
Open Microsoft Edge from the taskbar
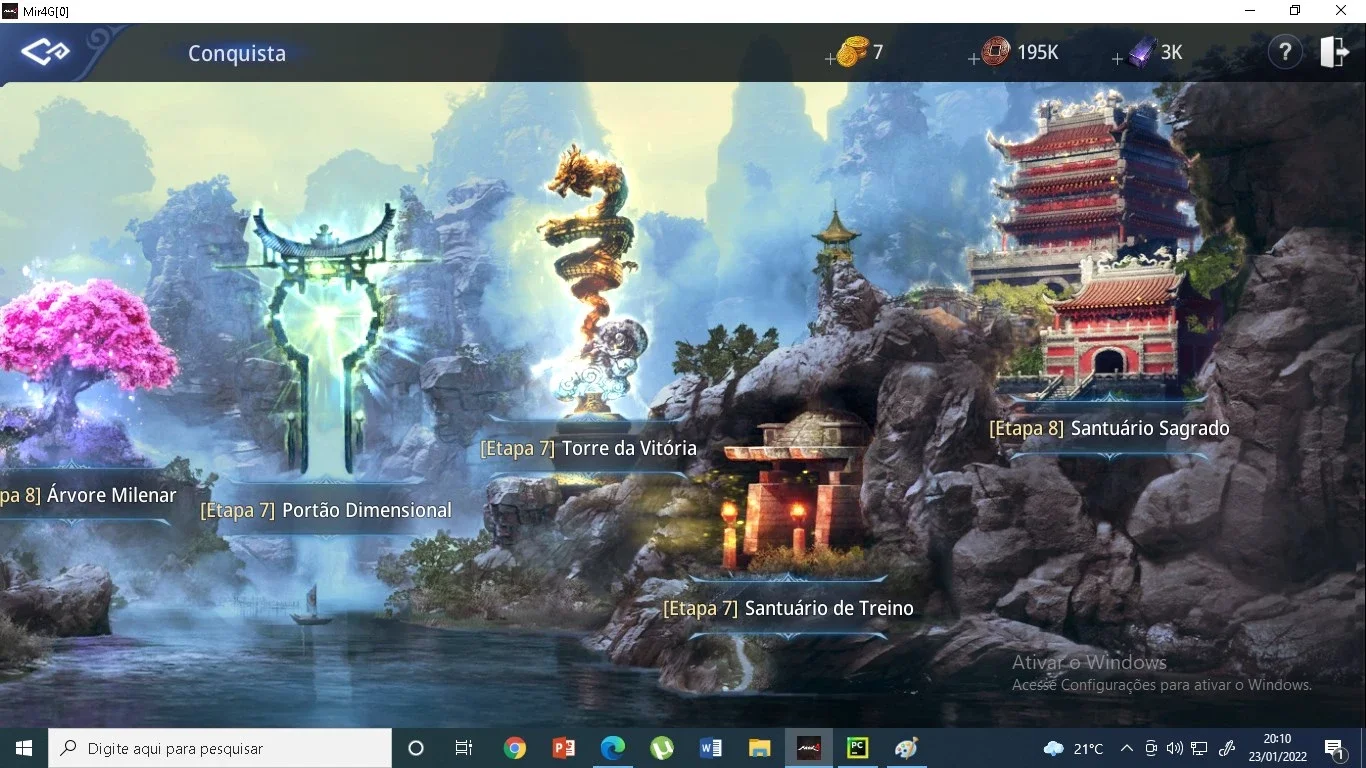pyautogui.click(x=613, y=748)
